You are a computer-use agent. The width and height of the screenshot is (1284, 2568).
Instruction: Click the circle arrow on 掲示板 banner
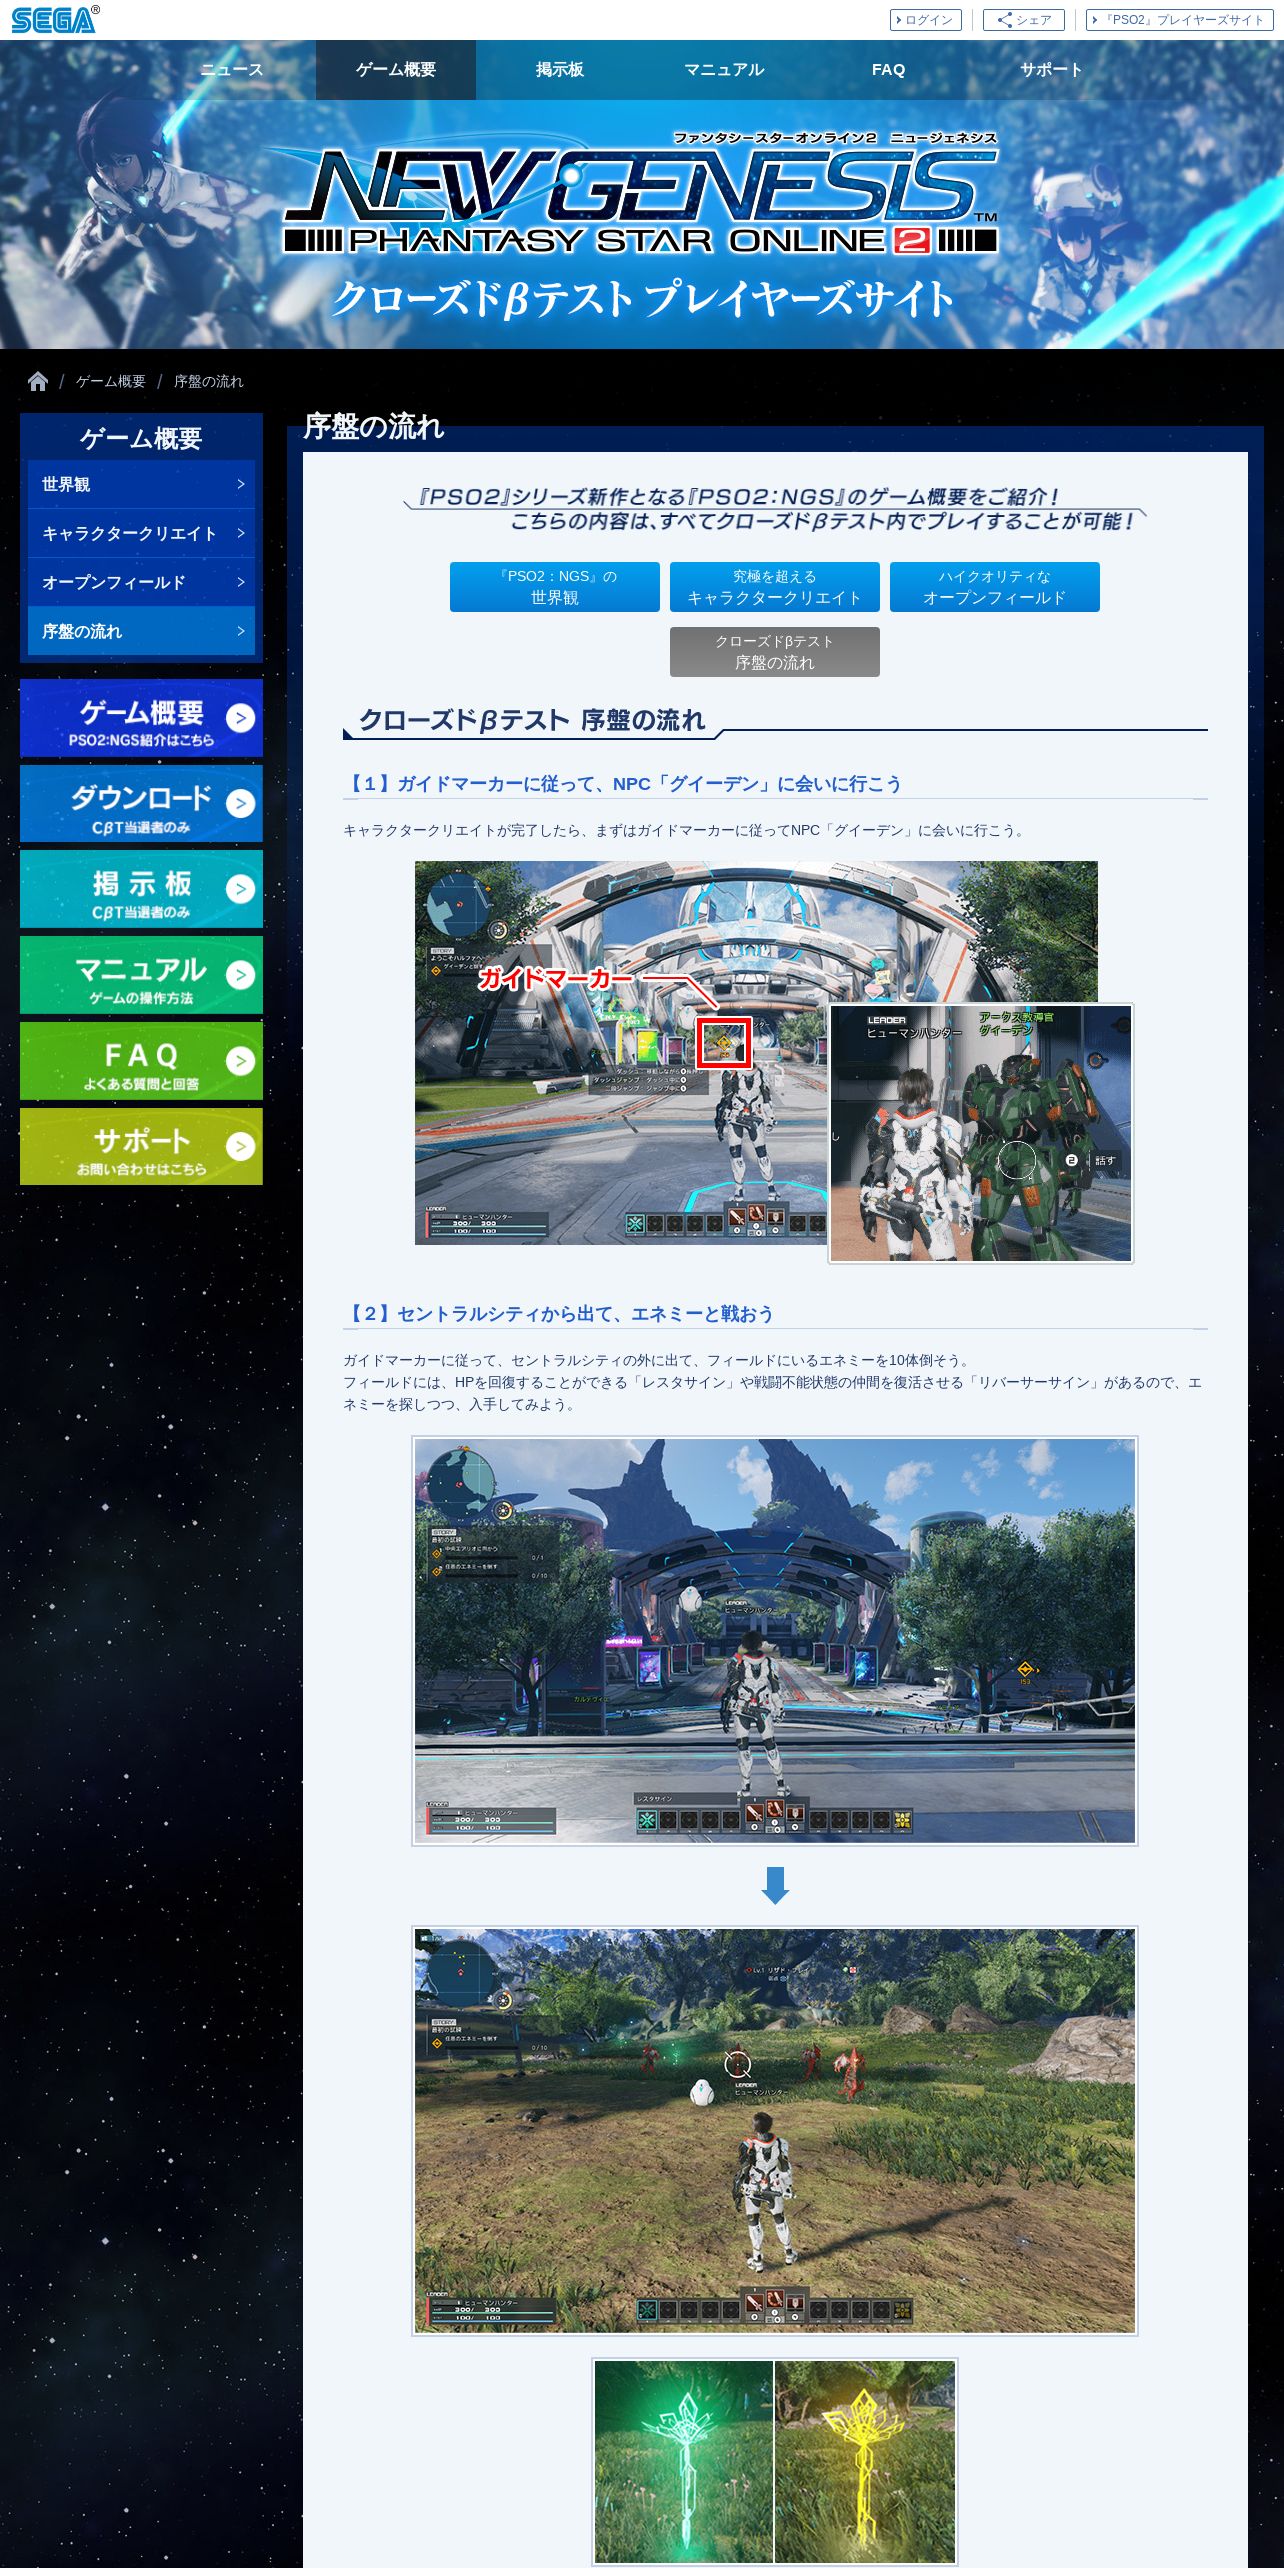(x=240, y=888)
